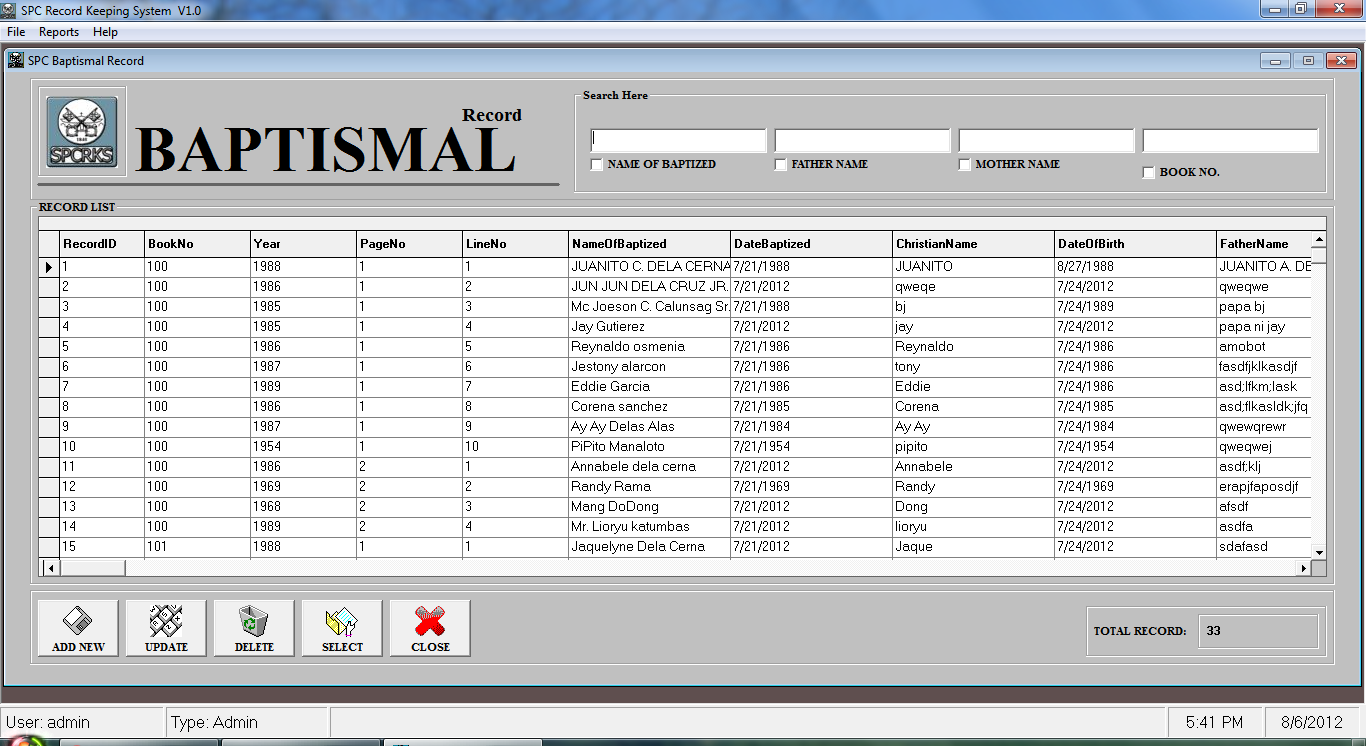
Task: Click the father name search field
Action: tap(862, 140)
